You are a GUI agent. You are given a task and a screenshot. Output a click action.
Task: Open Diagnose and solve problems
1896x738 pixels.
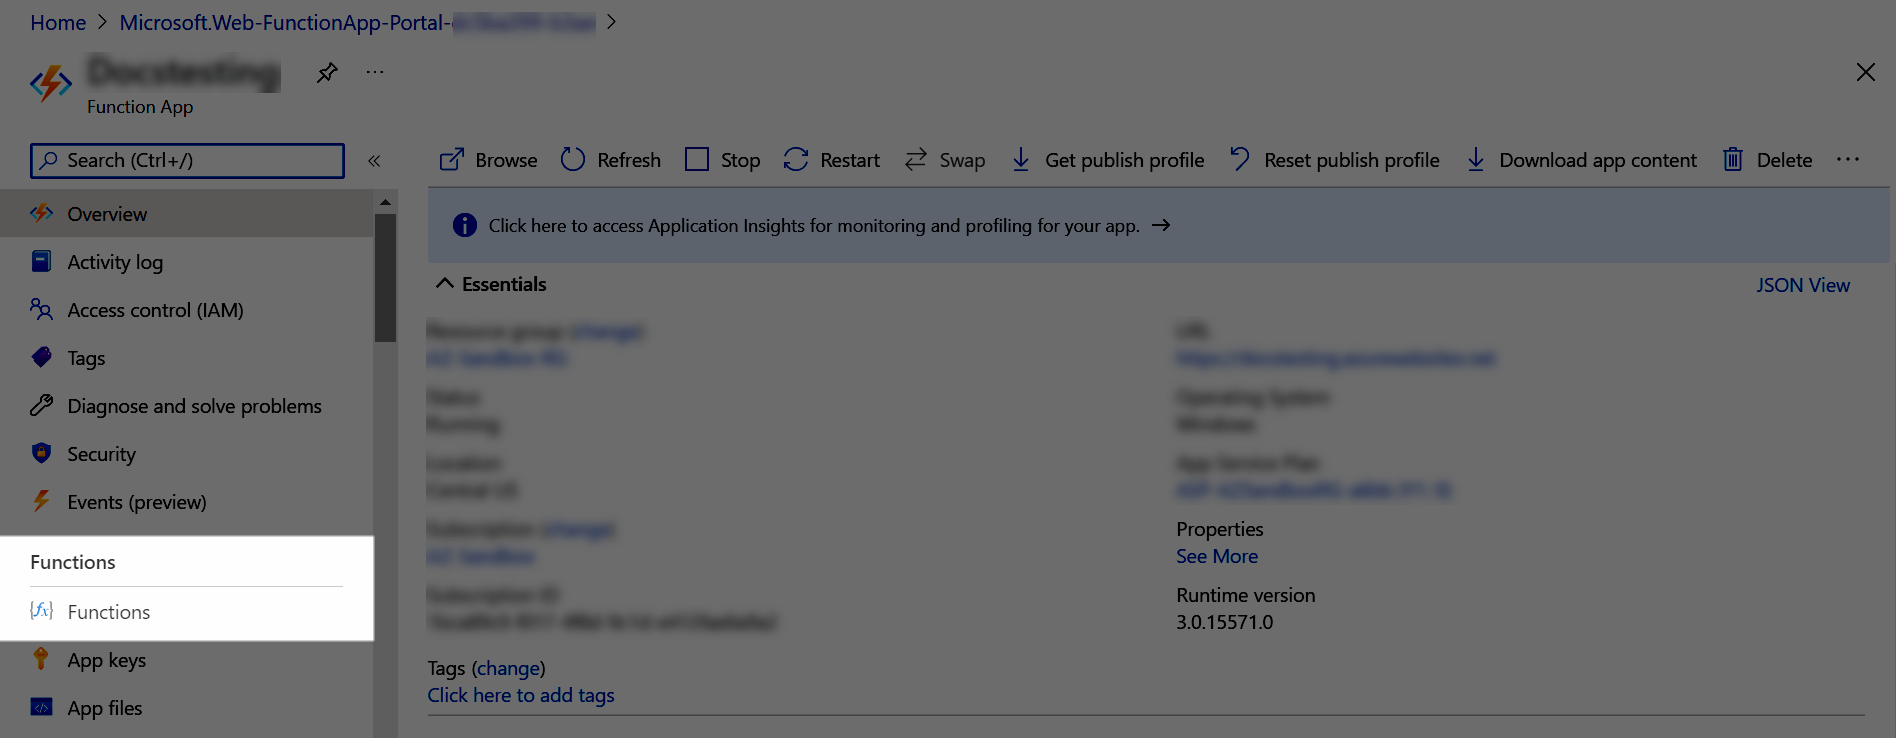187,405
